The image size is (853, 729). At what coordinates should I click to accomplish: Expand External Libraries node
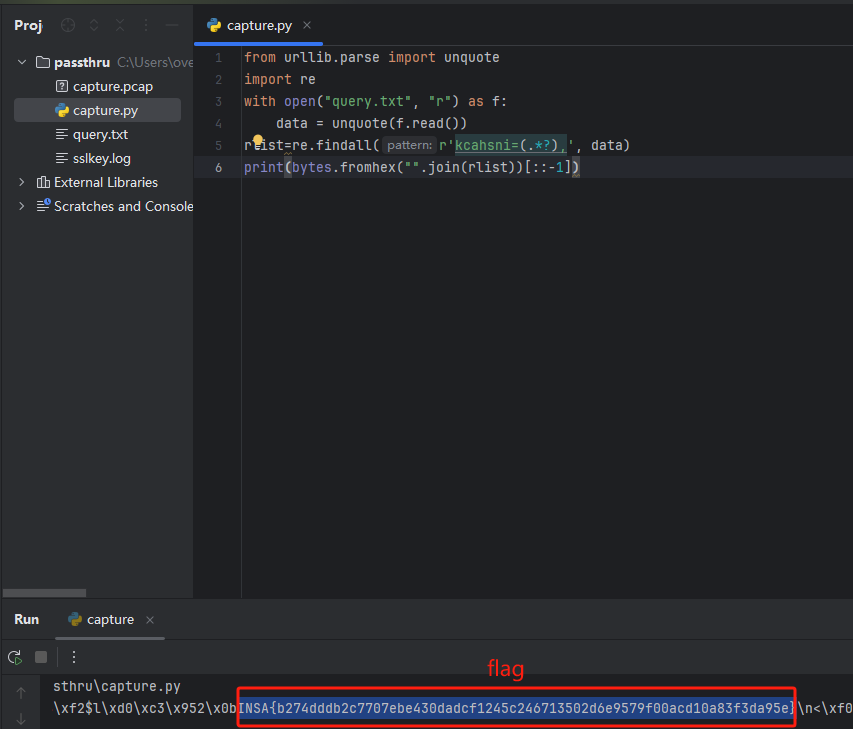22,182
